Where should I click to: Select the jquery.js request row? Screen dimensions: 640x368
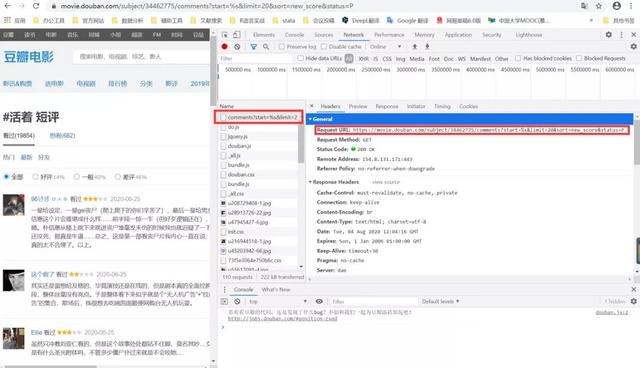pos(258,137)
